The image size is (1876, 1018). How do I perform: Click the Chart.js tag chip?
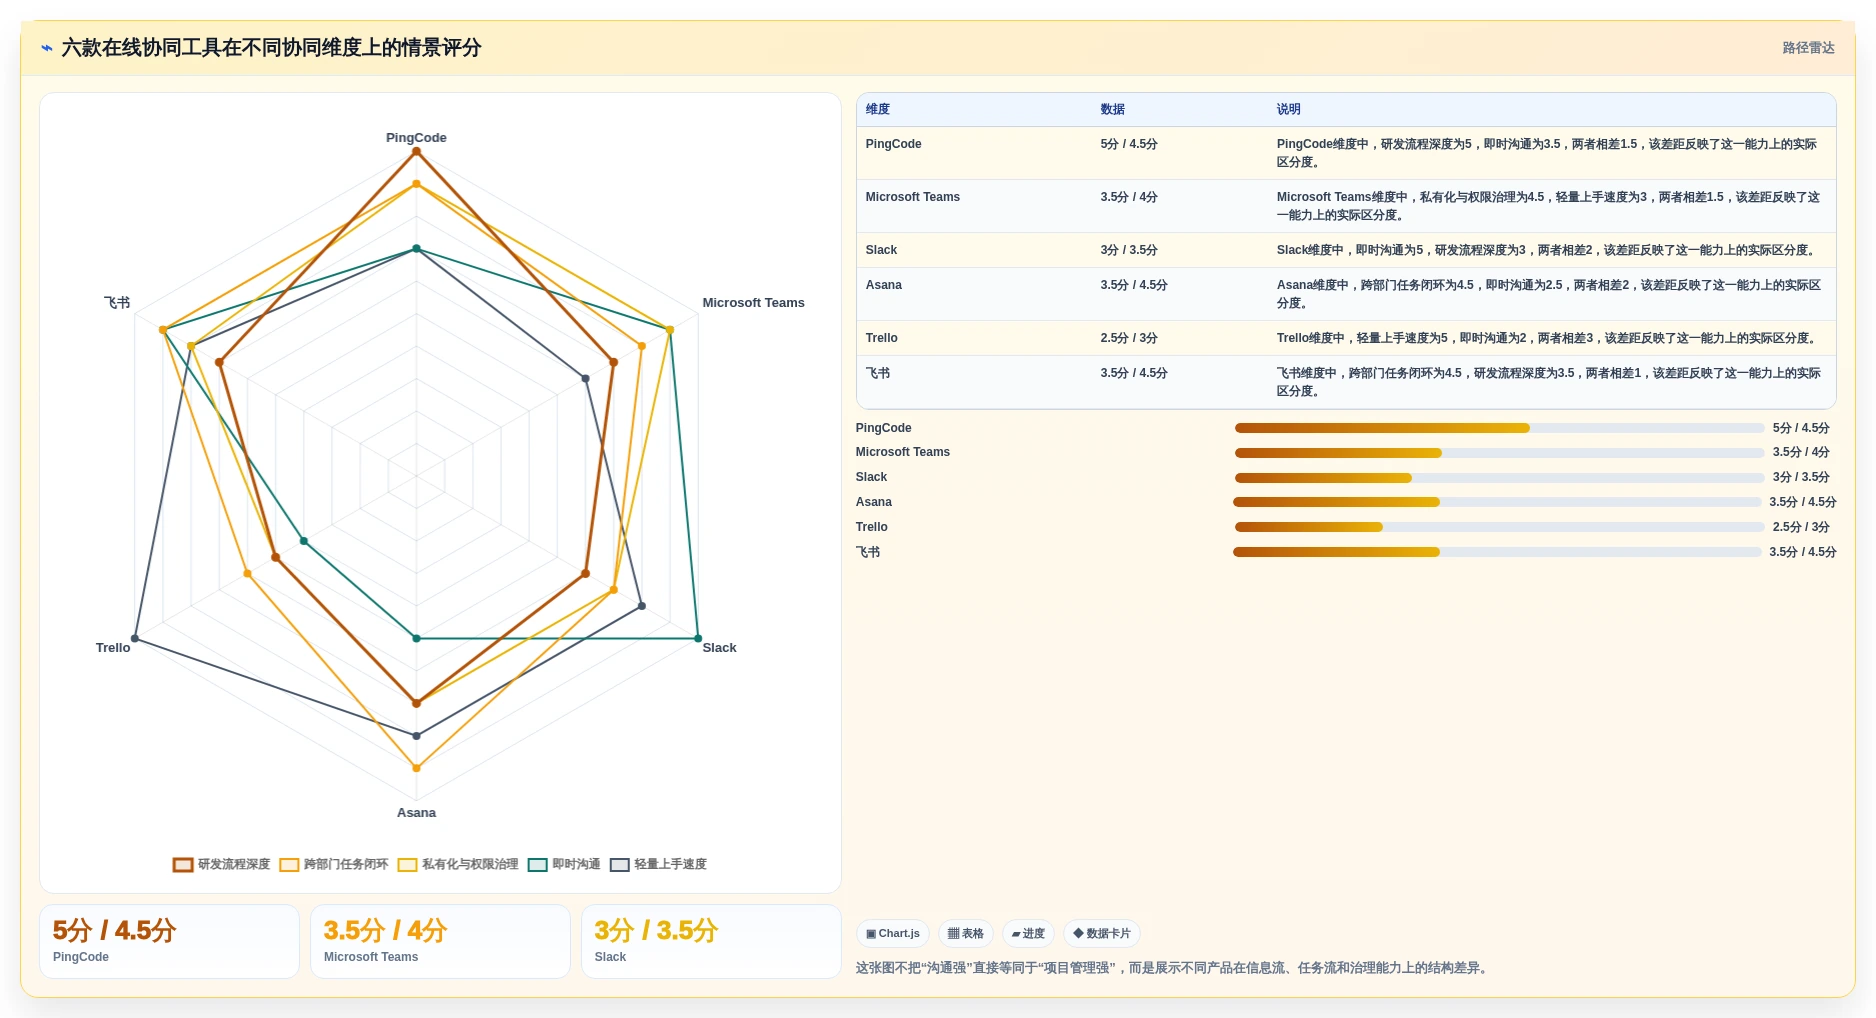[x=893, y=933]
